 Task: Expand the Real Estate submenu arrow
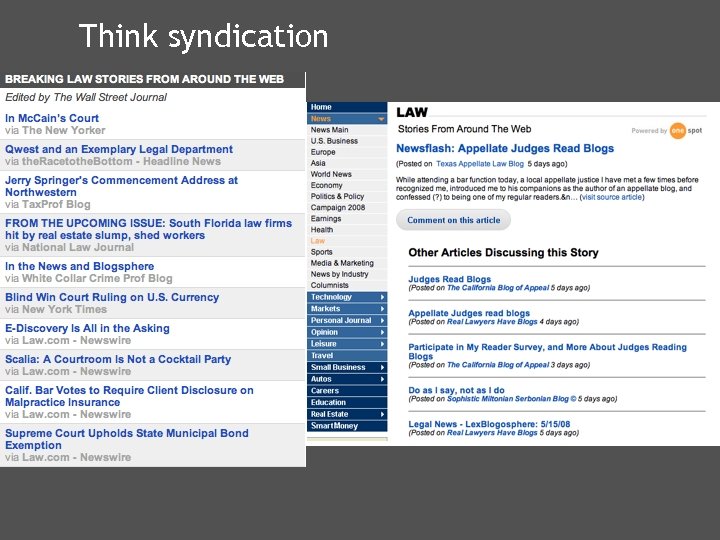coord(382,414)
